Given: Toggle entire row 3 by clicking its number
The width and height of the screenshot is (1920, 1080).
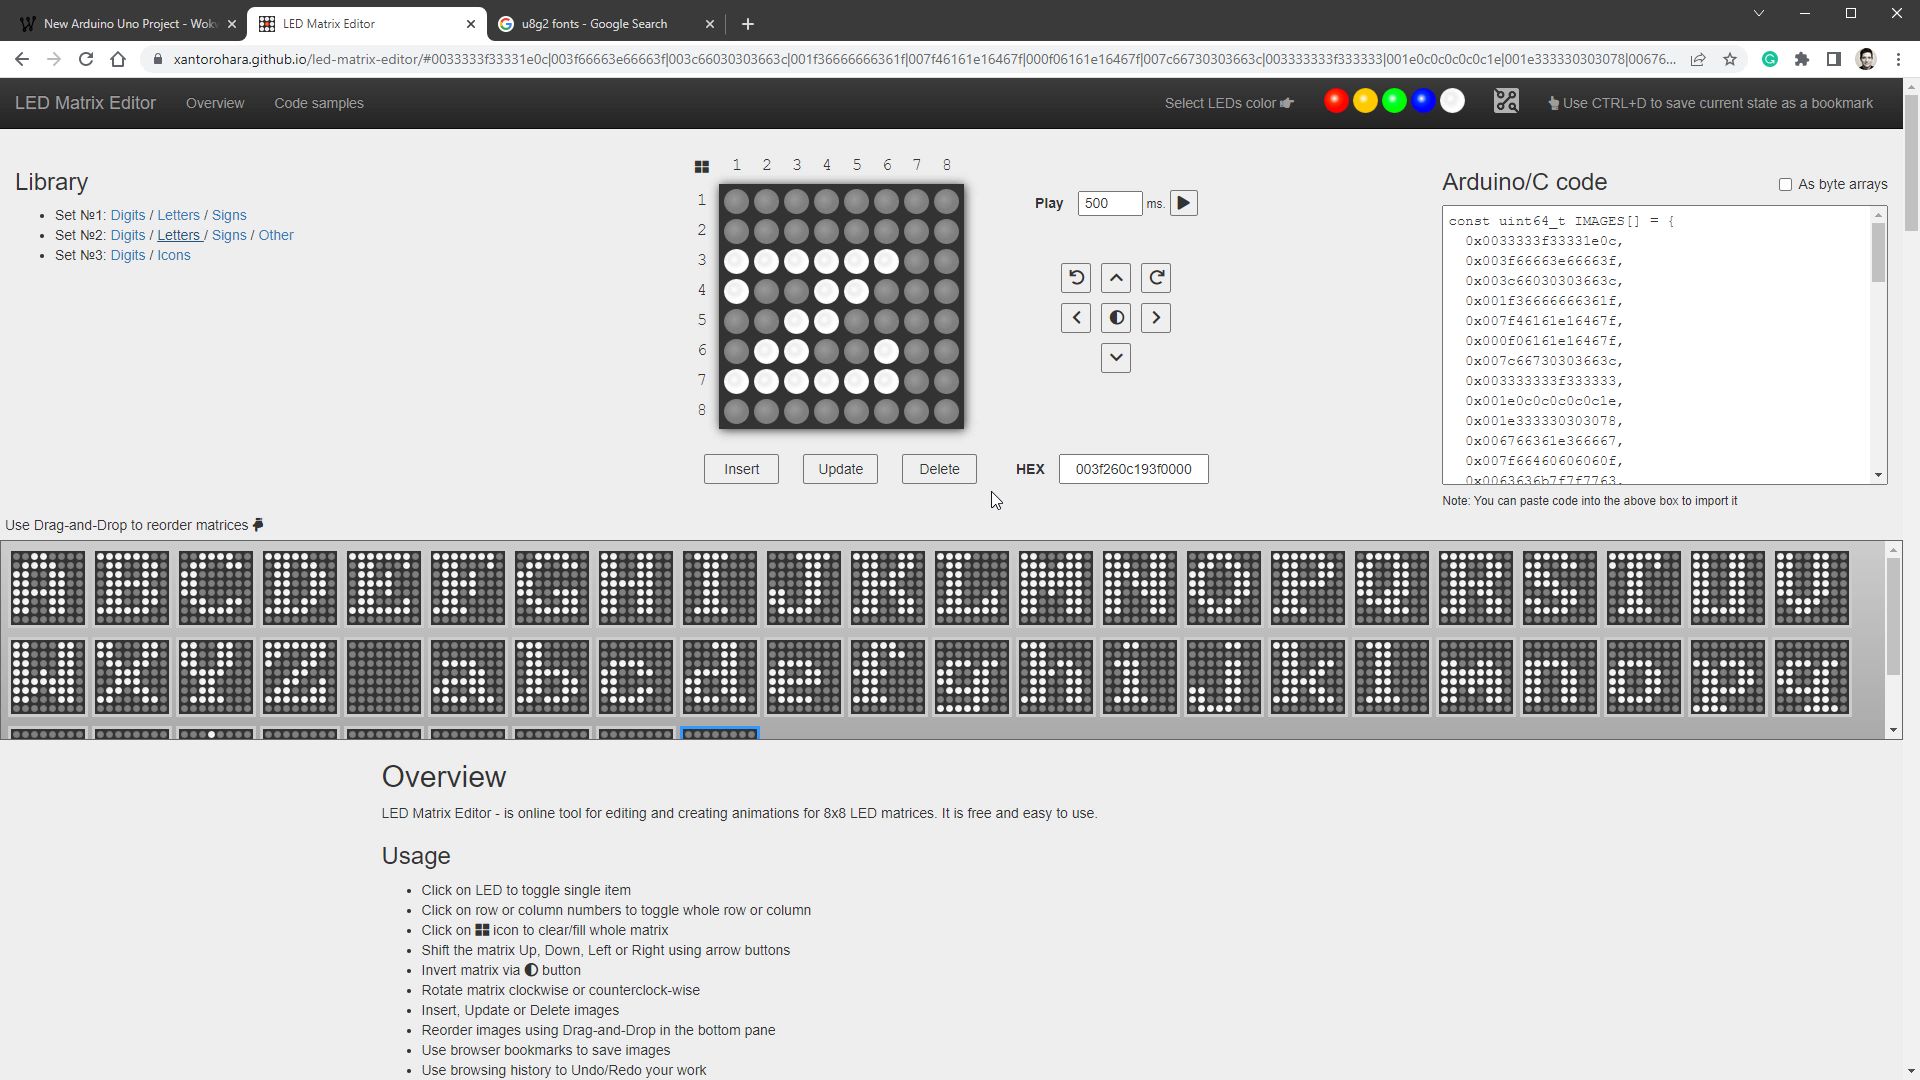Looking at the screenshot, I should [x=701, y=259].
